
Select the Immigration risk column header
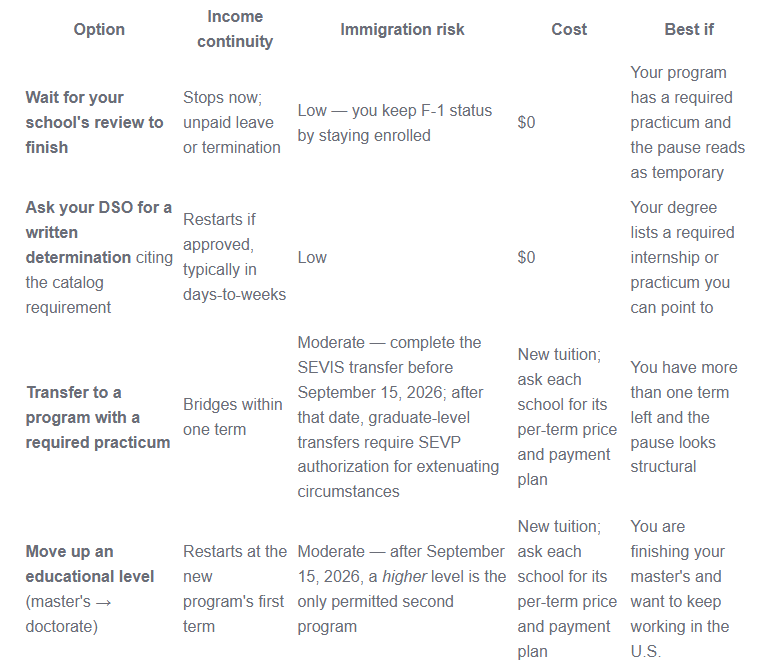point(402,29)
